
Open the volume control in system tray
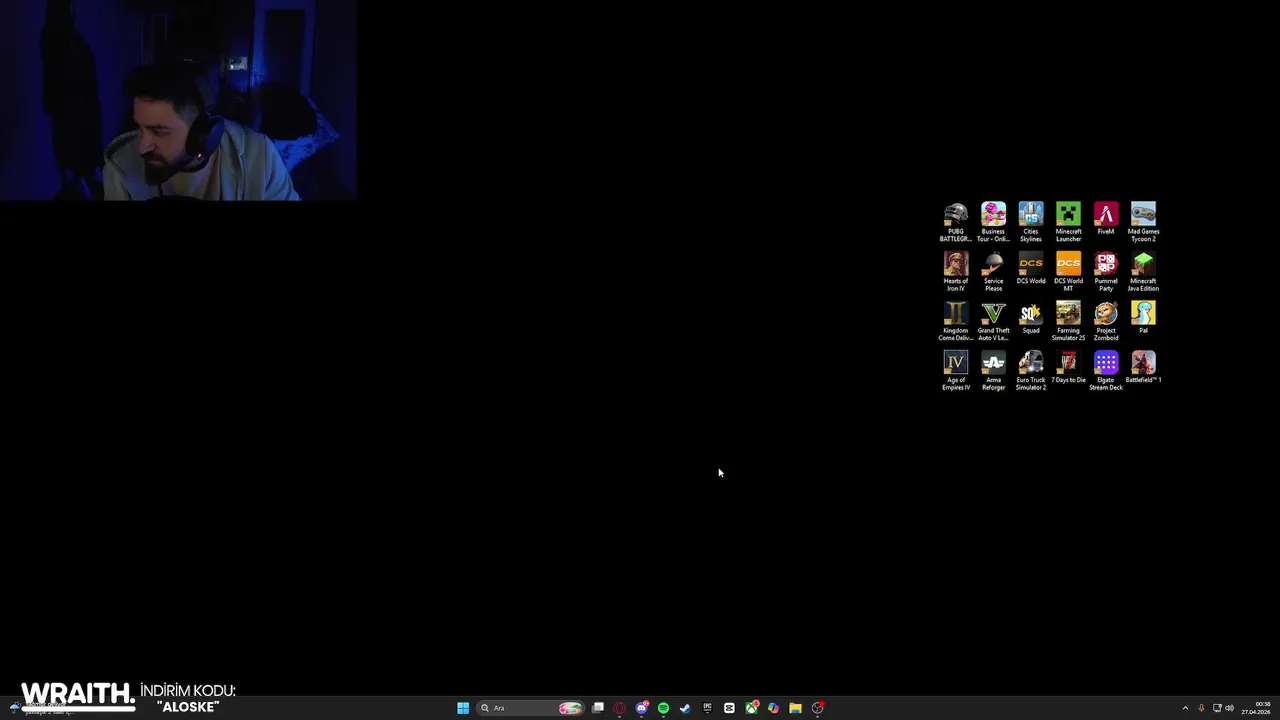click(x=1229, y=708)
